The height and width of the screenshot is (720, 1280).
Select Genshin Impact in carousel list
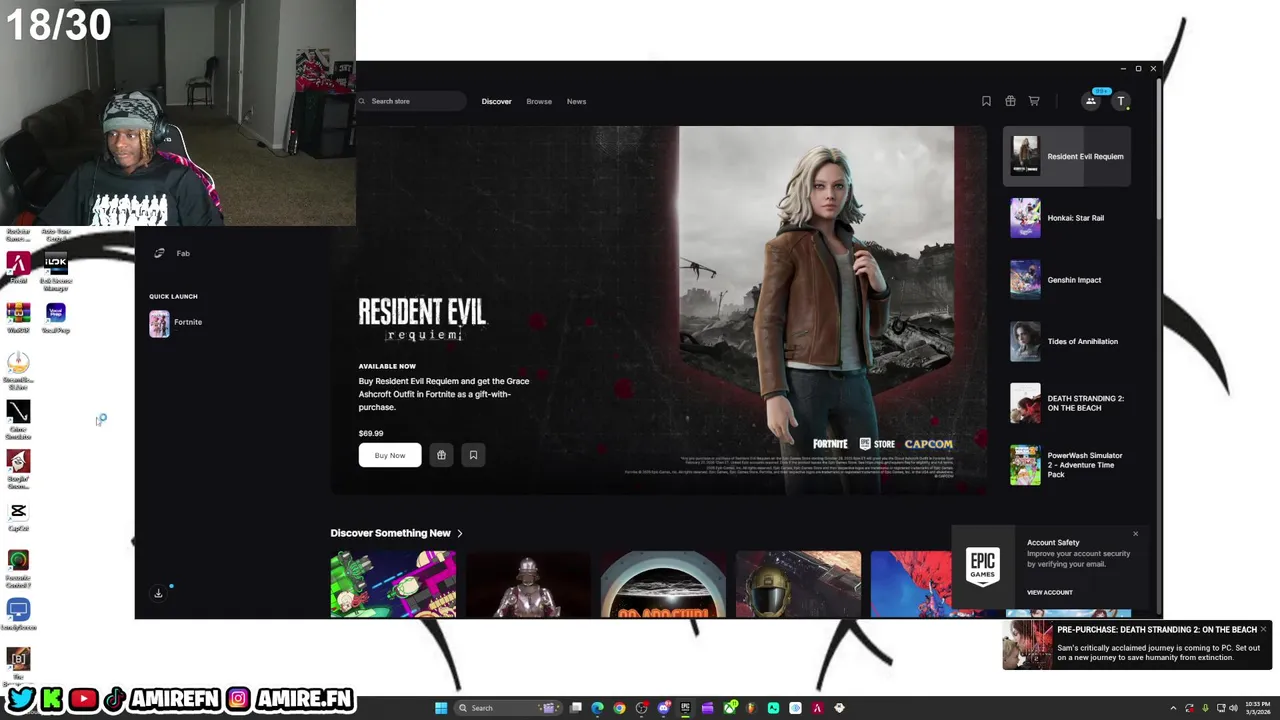pos(1067,280)
